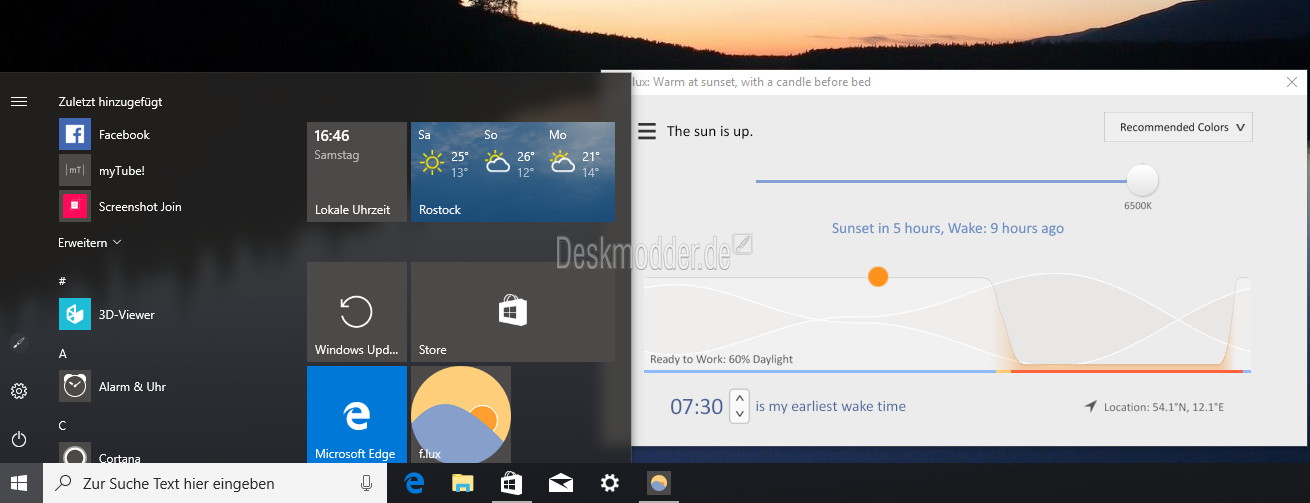Viewport: 1310px width, 503px height.
Task: Click the day-night color timeline bar
Action: click(947, 372)
